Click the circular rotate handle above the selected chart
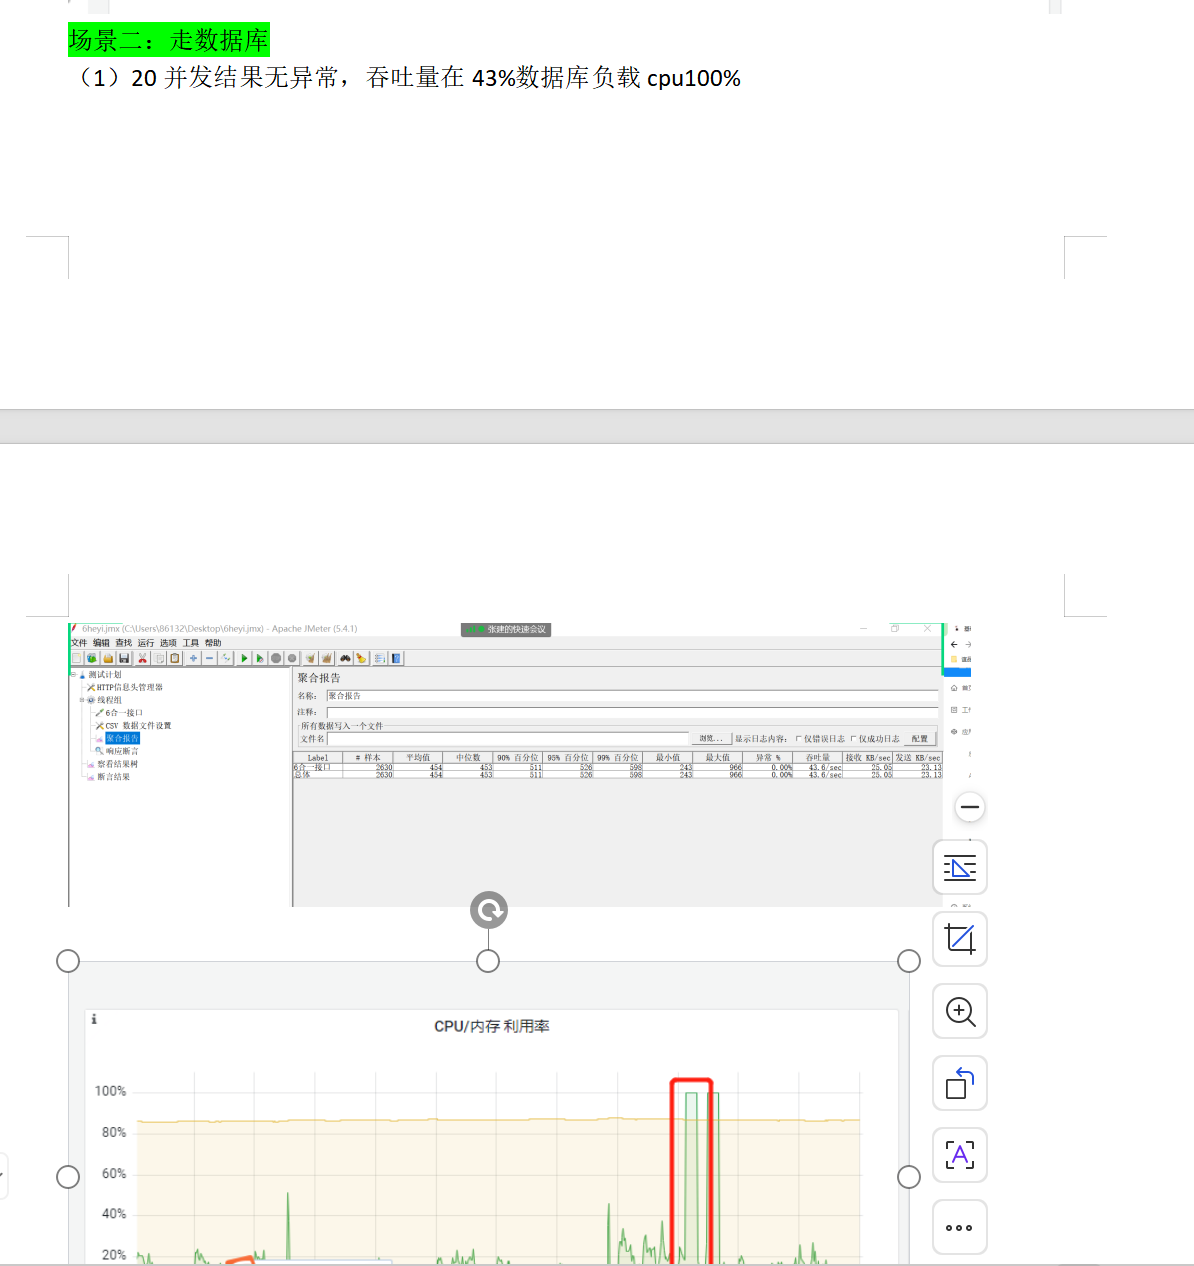 tap(489, 910)
